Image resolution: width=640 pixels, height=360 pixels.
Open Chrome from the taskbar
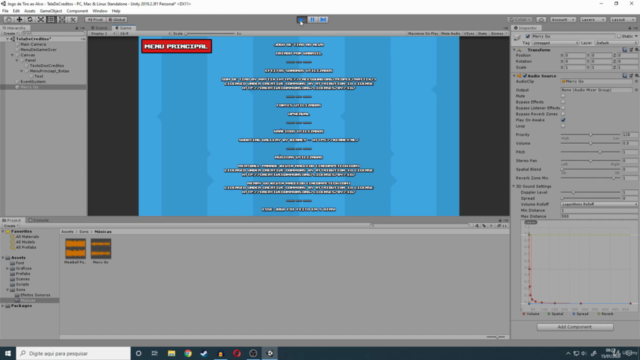188,353
